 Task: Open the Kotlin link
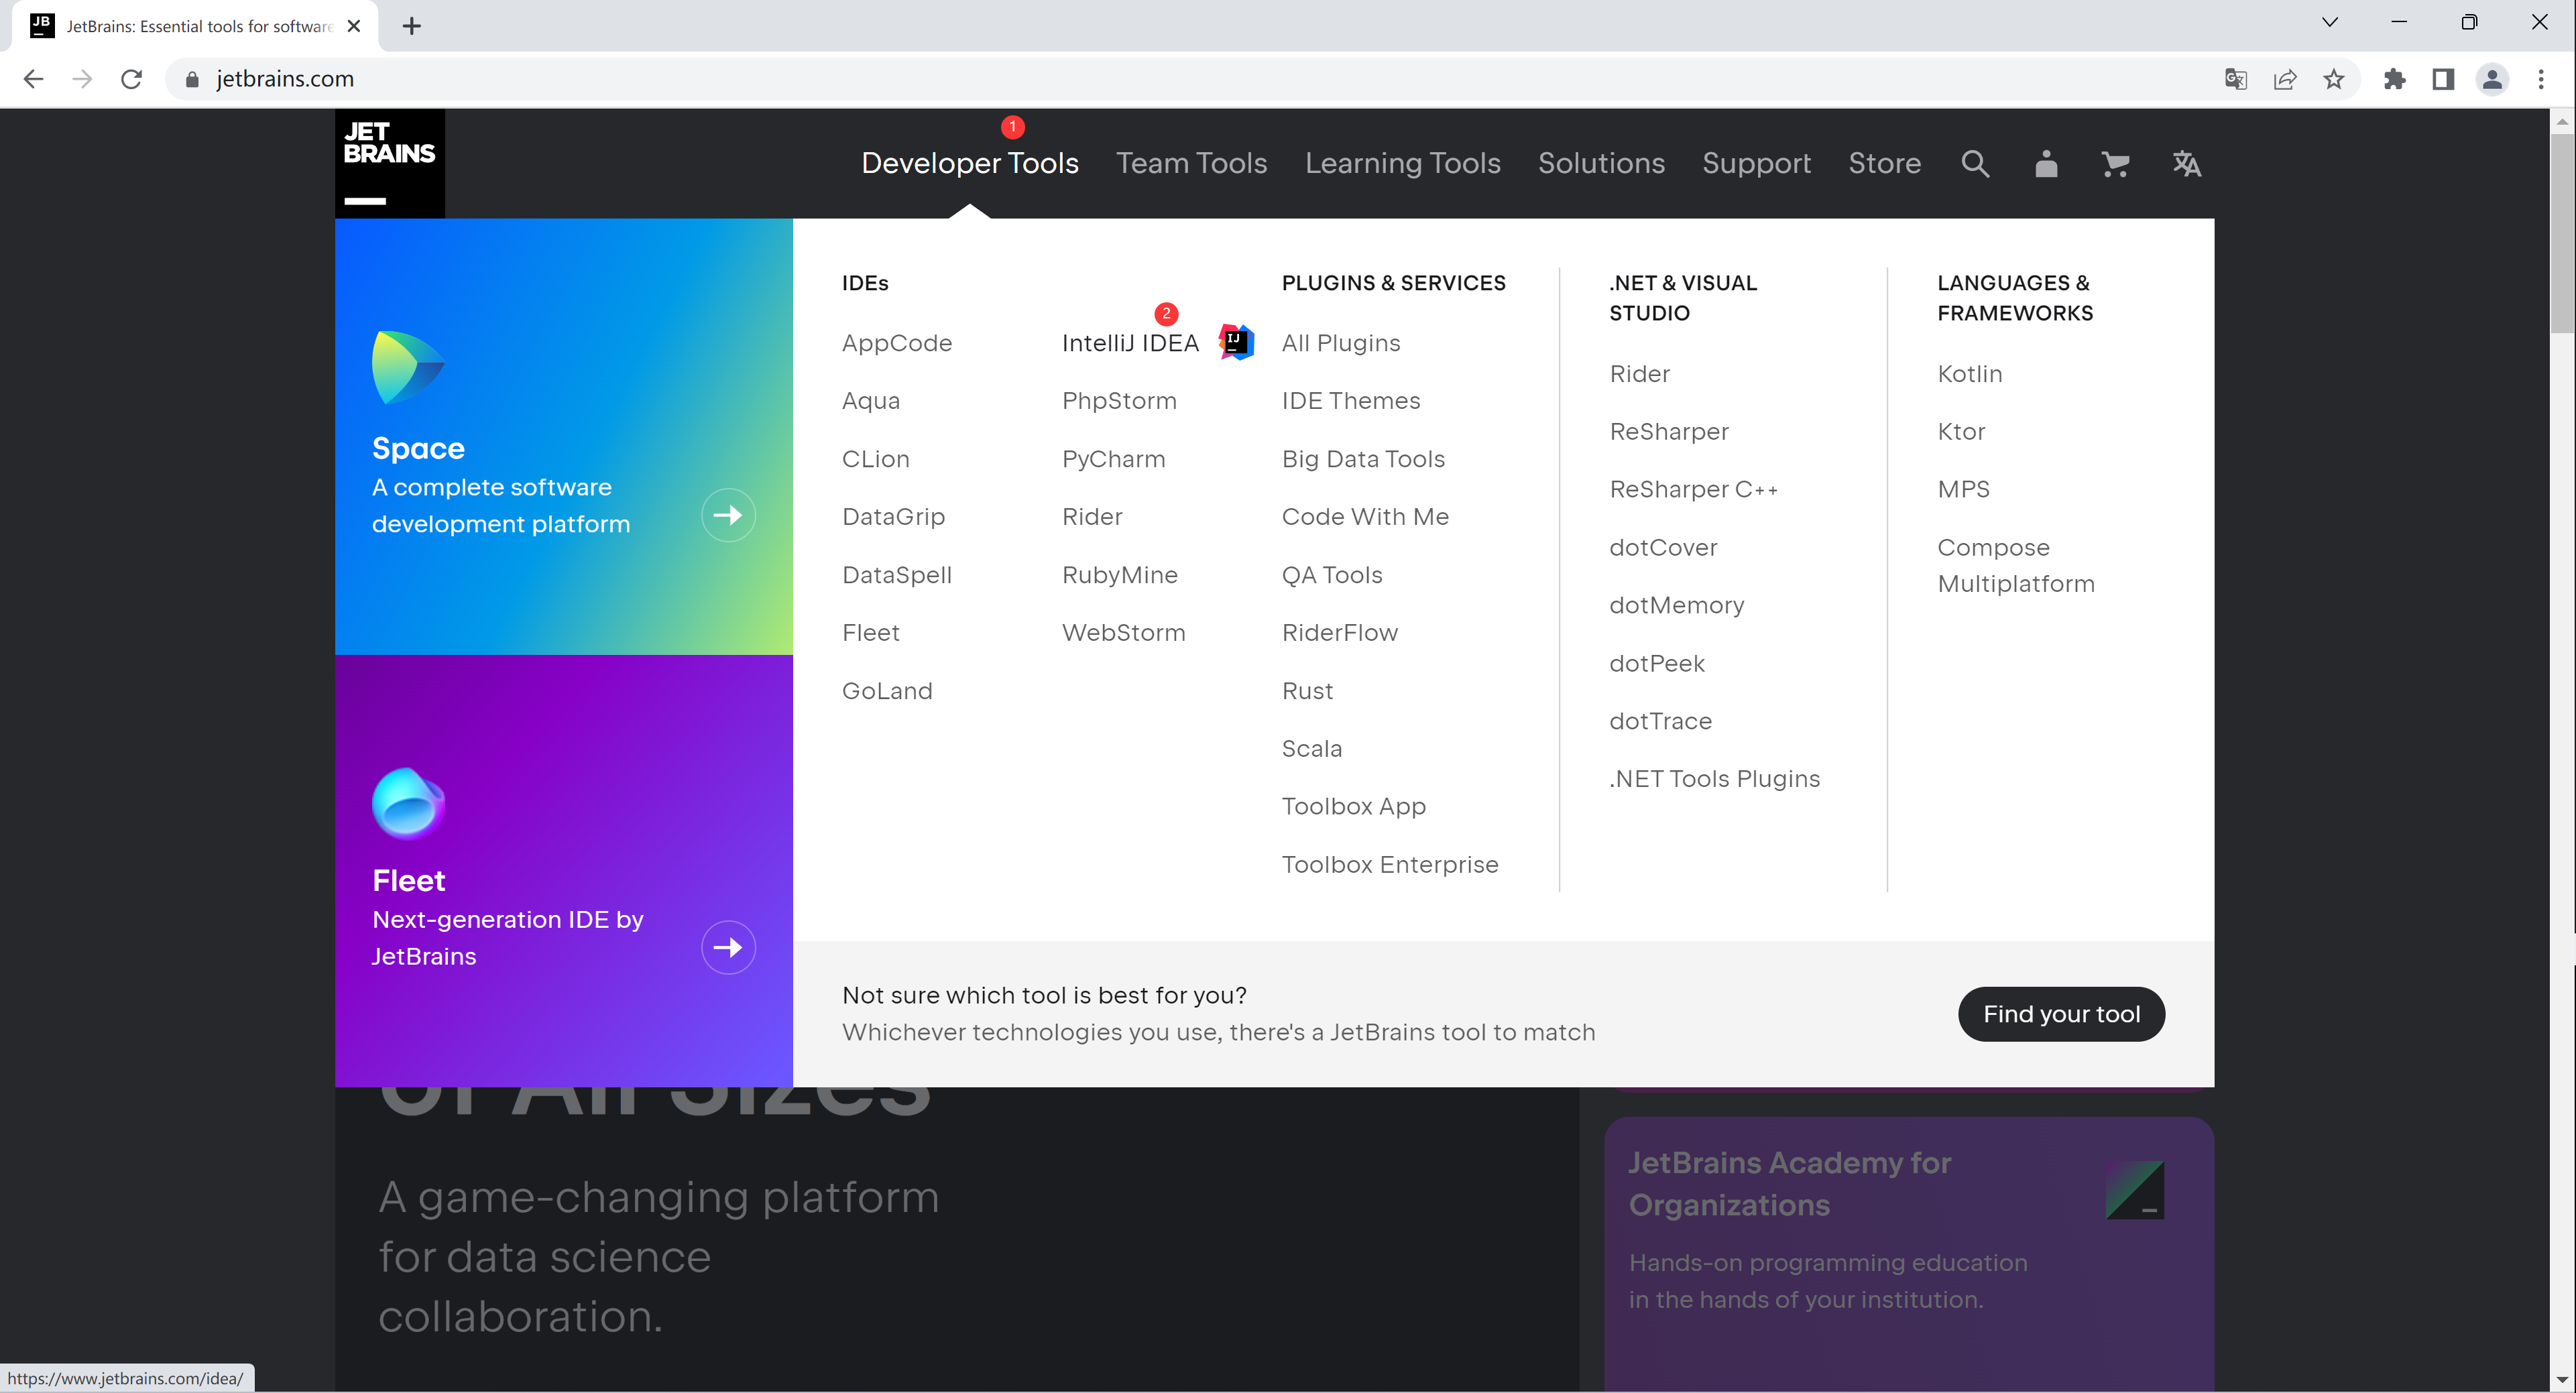coord(1969,374)
